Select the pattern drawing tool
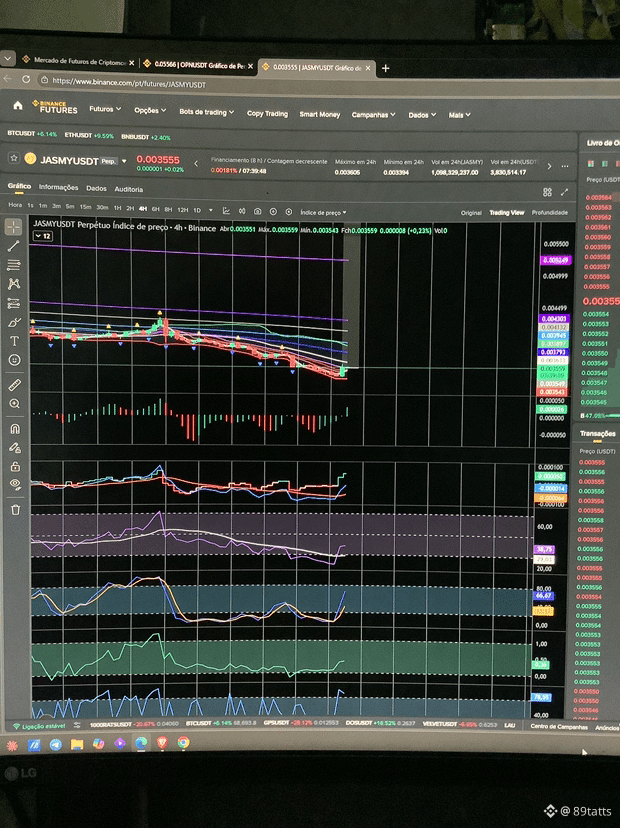This screenshot has height=828, width=620. click(x=14, y=284)
